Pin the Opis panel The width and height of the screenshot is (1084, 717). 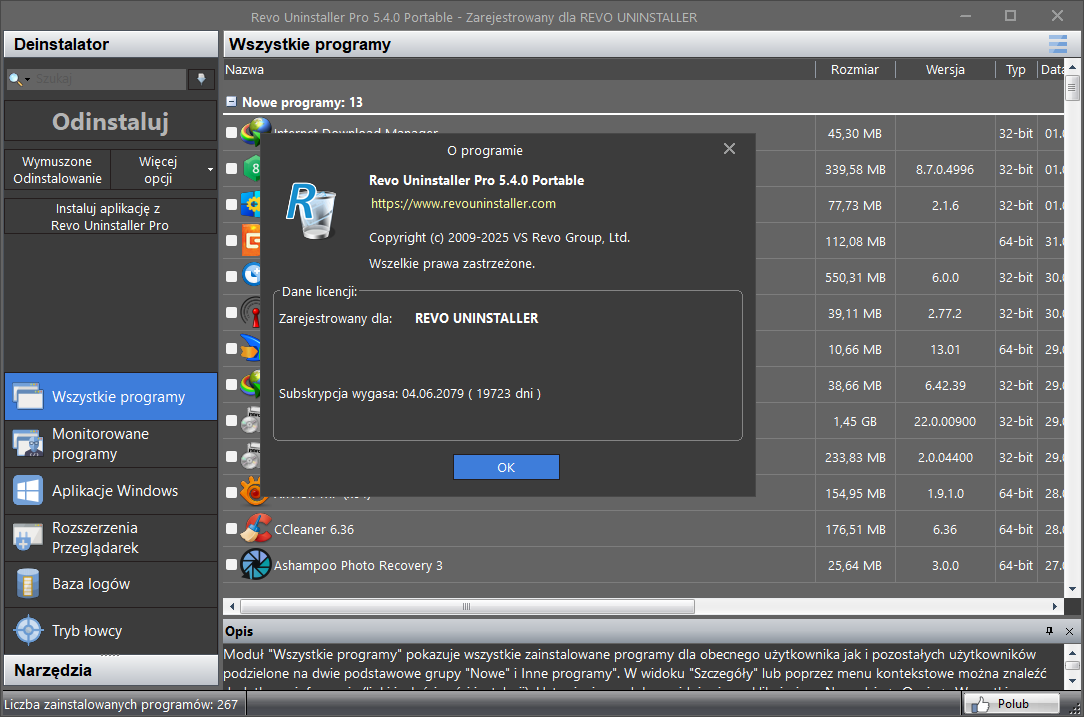point(1049,631)
